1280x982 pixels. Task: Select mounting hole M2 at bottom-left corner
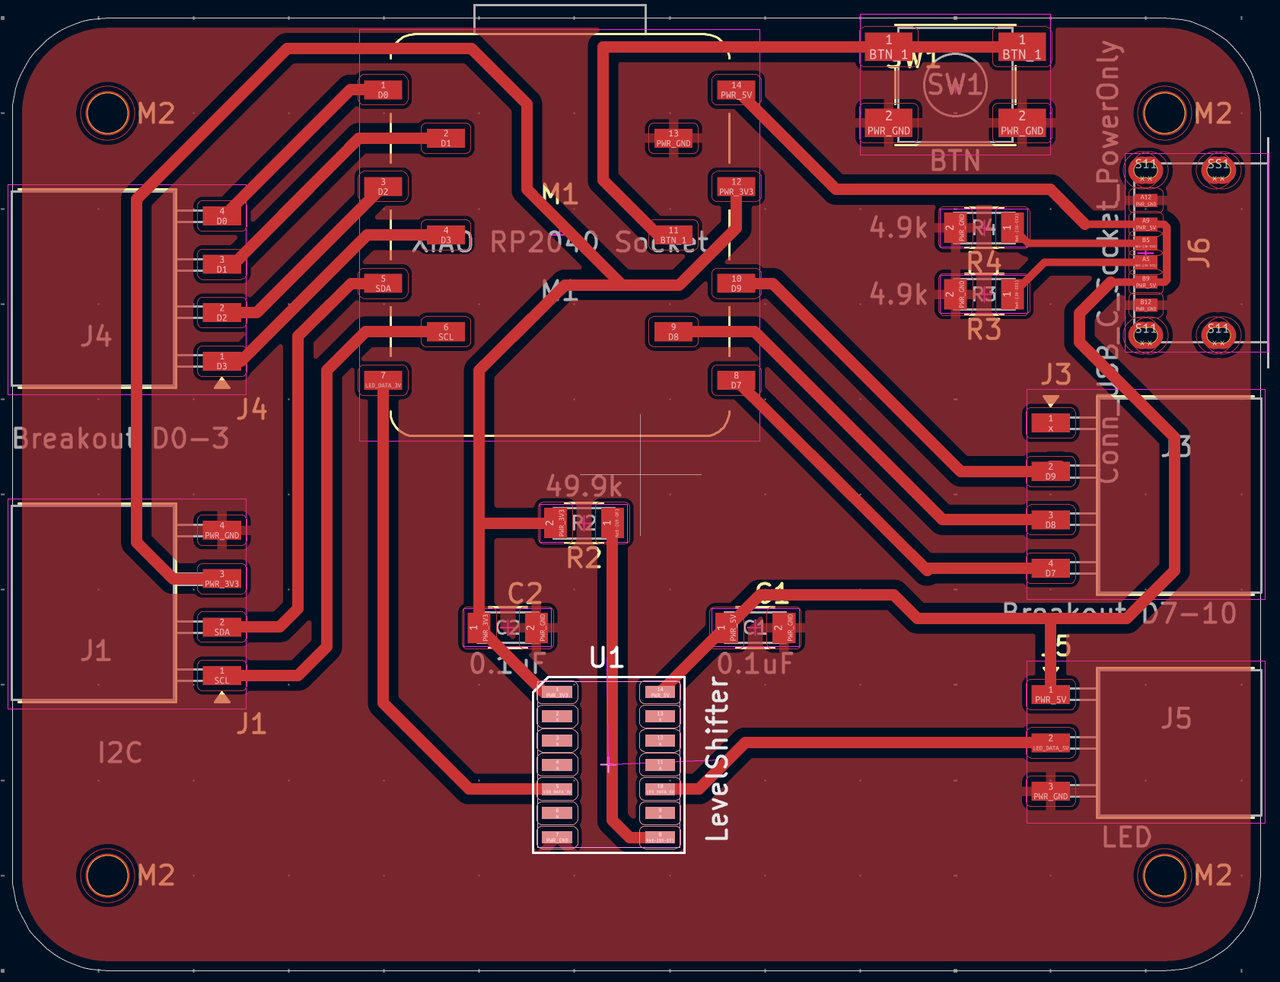(x=106, y=874)
